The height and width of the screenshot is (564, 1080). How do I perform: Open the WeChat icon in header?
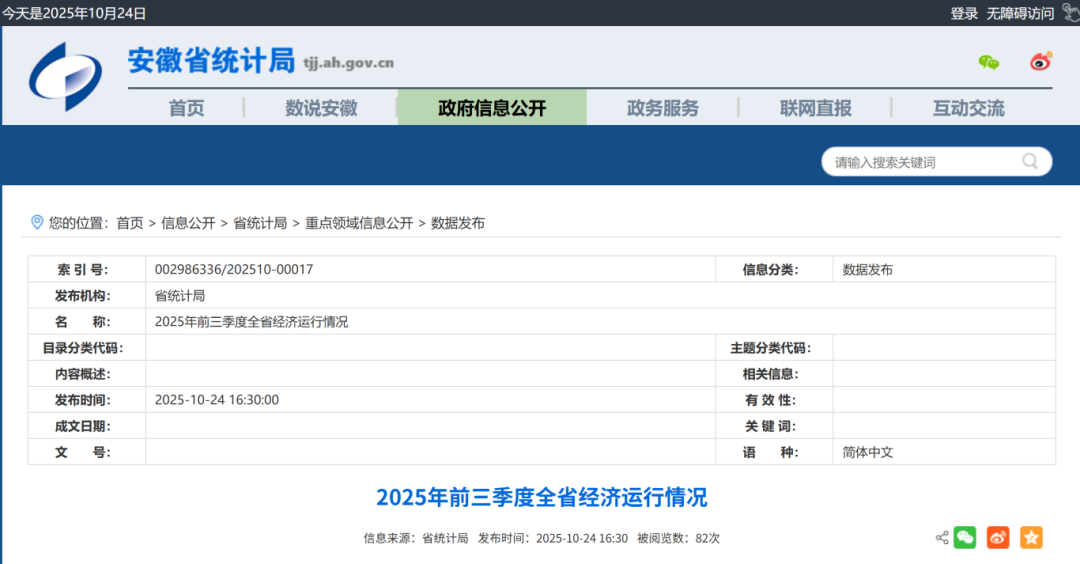tap(988, 63)
